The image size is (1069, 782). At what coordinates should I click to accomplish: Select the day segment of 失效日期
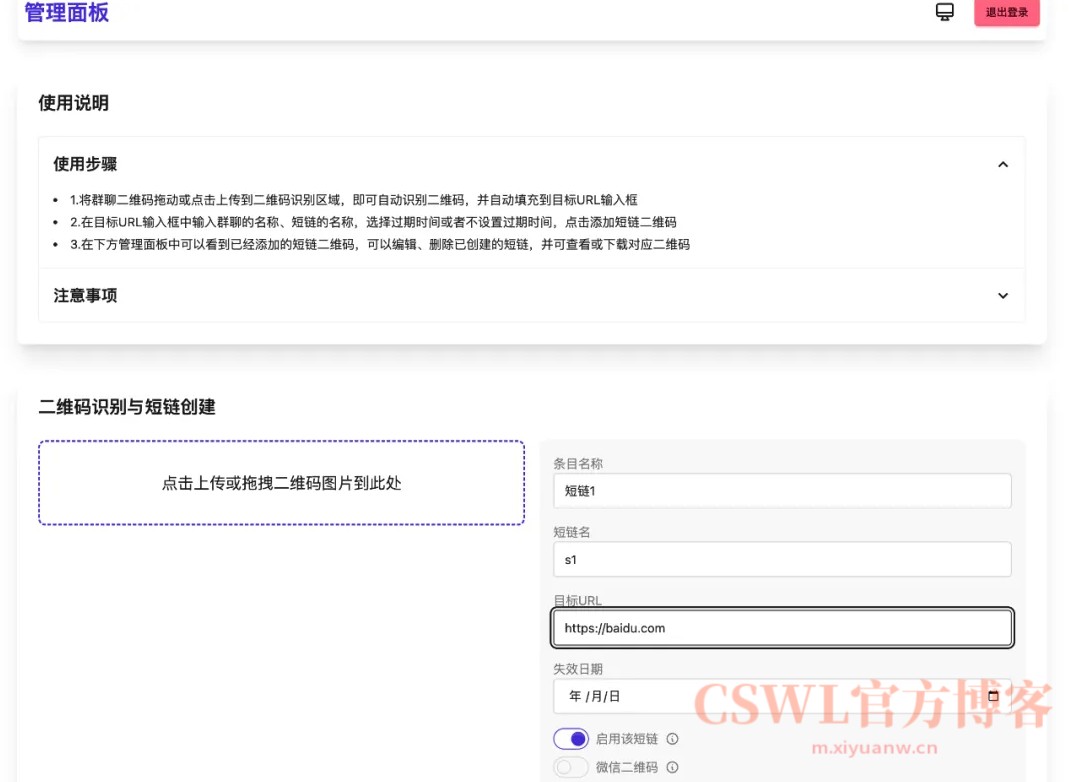coord(614,697)
